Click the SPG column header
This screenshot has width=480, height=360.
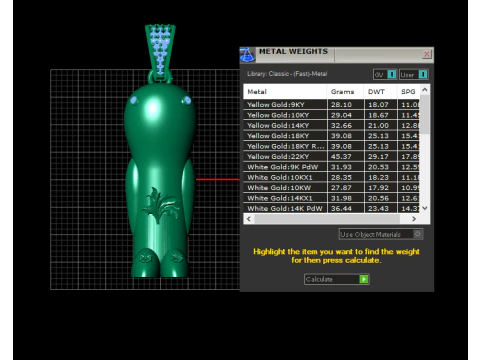coord(408,92)
